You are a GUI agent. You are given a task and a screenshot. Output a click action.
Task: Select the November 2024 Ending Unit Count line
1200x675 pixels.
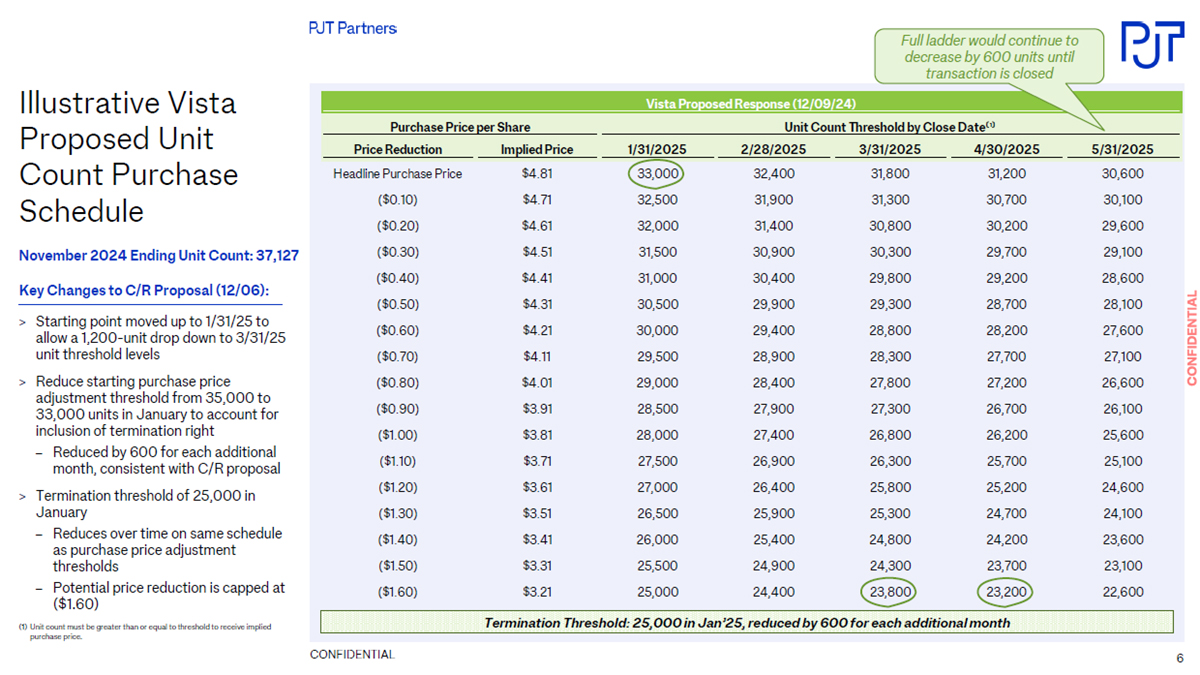click(158, 256)
